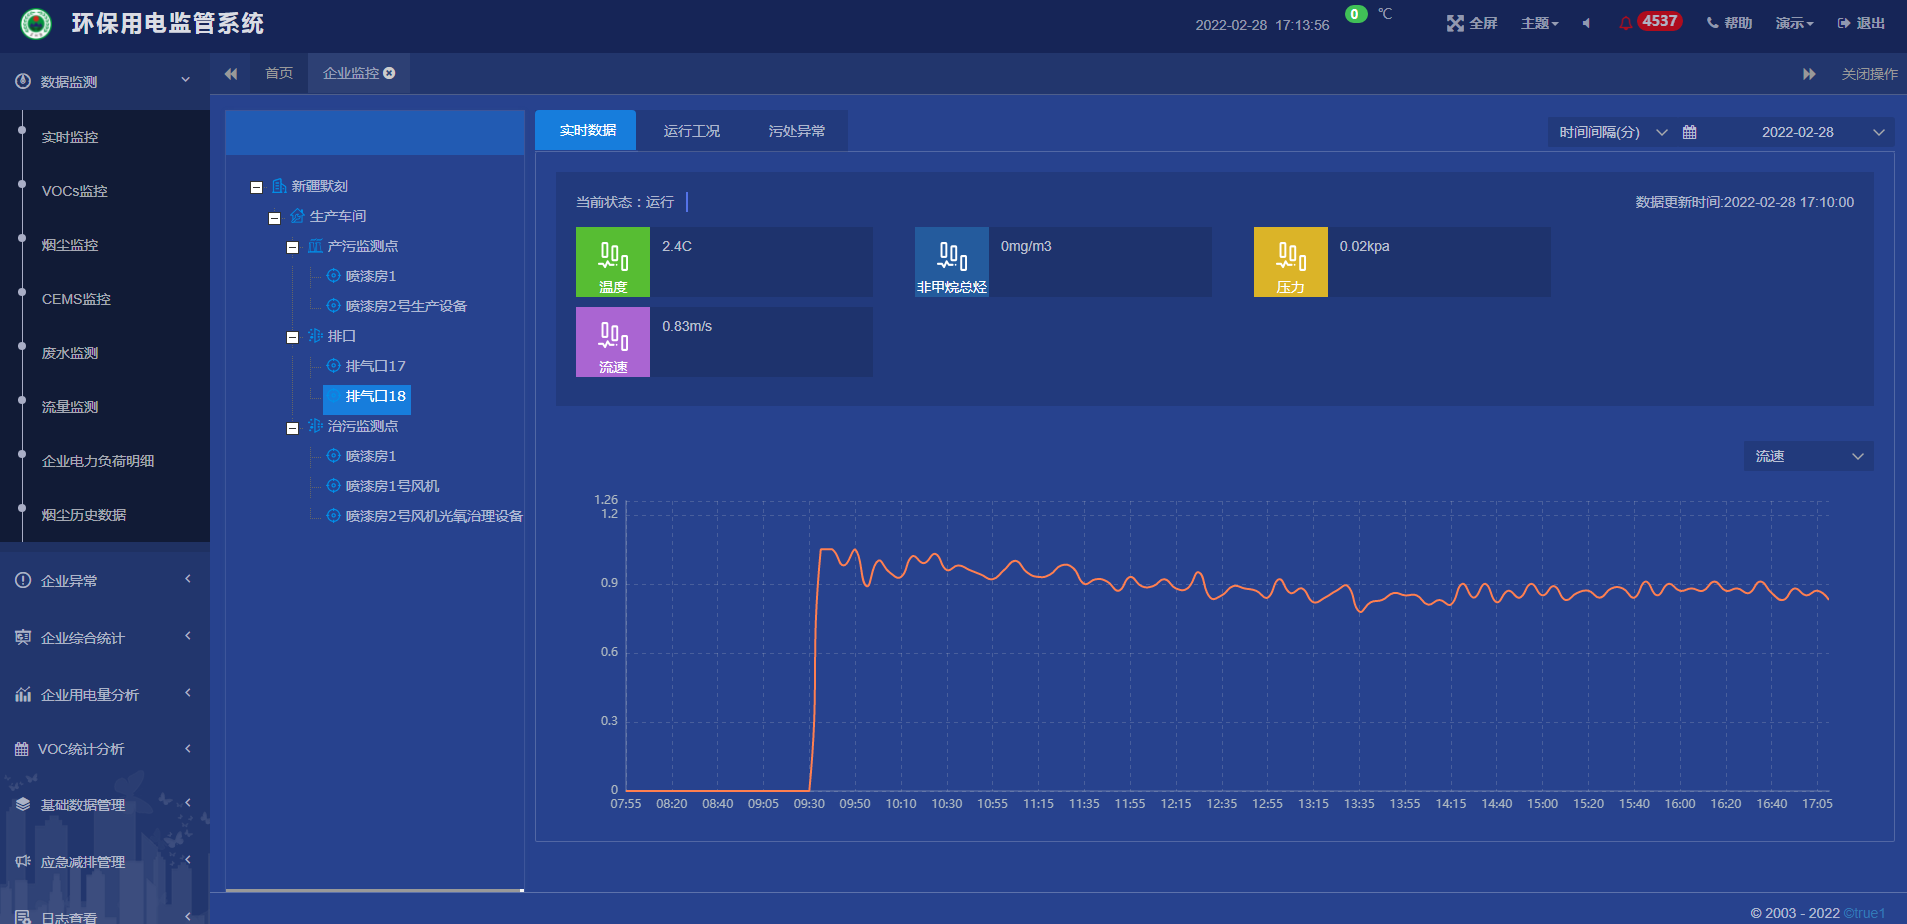Image resolution: width=1907 pixels, height=924 pixels.
Task: Click the purple flow speed tile icon
Action: 613,337
